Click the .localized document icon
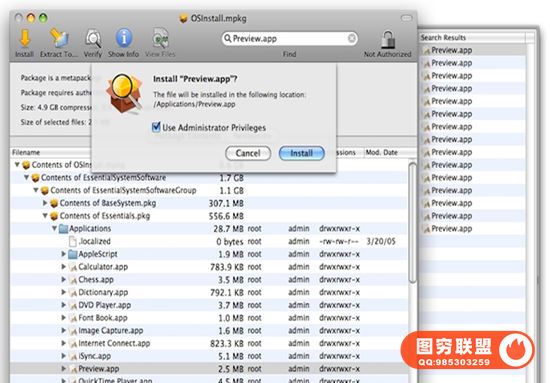The image size is (550, 383). (73, 242)
